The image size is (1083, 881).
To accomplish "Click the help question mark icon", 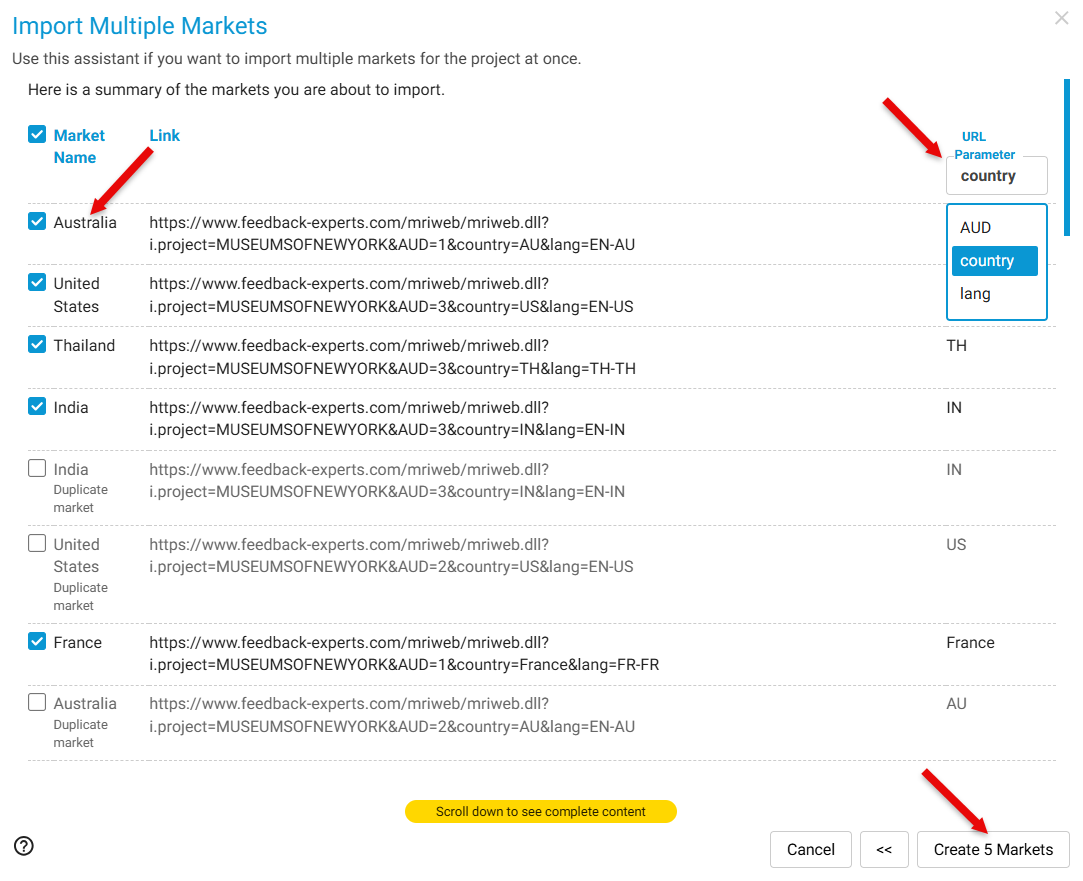I will click(24, 846).
